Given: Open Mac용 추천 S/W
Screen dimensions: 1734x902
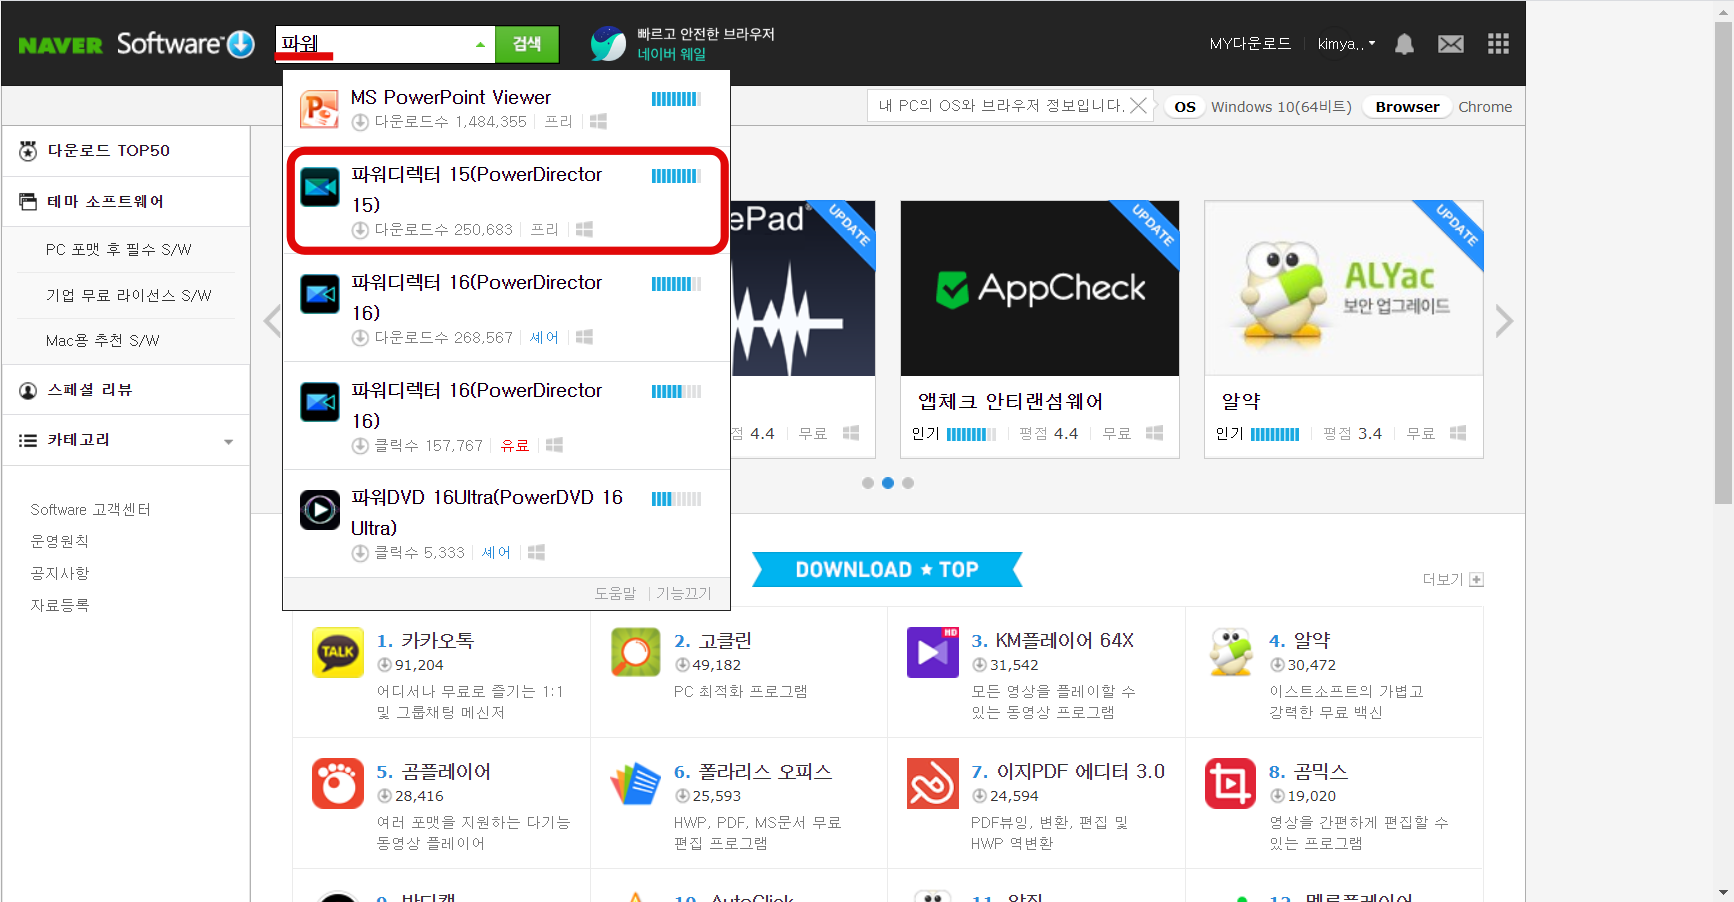Looking at the screenshot, I should click(102, 340).
